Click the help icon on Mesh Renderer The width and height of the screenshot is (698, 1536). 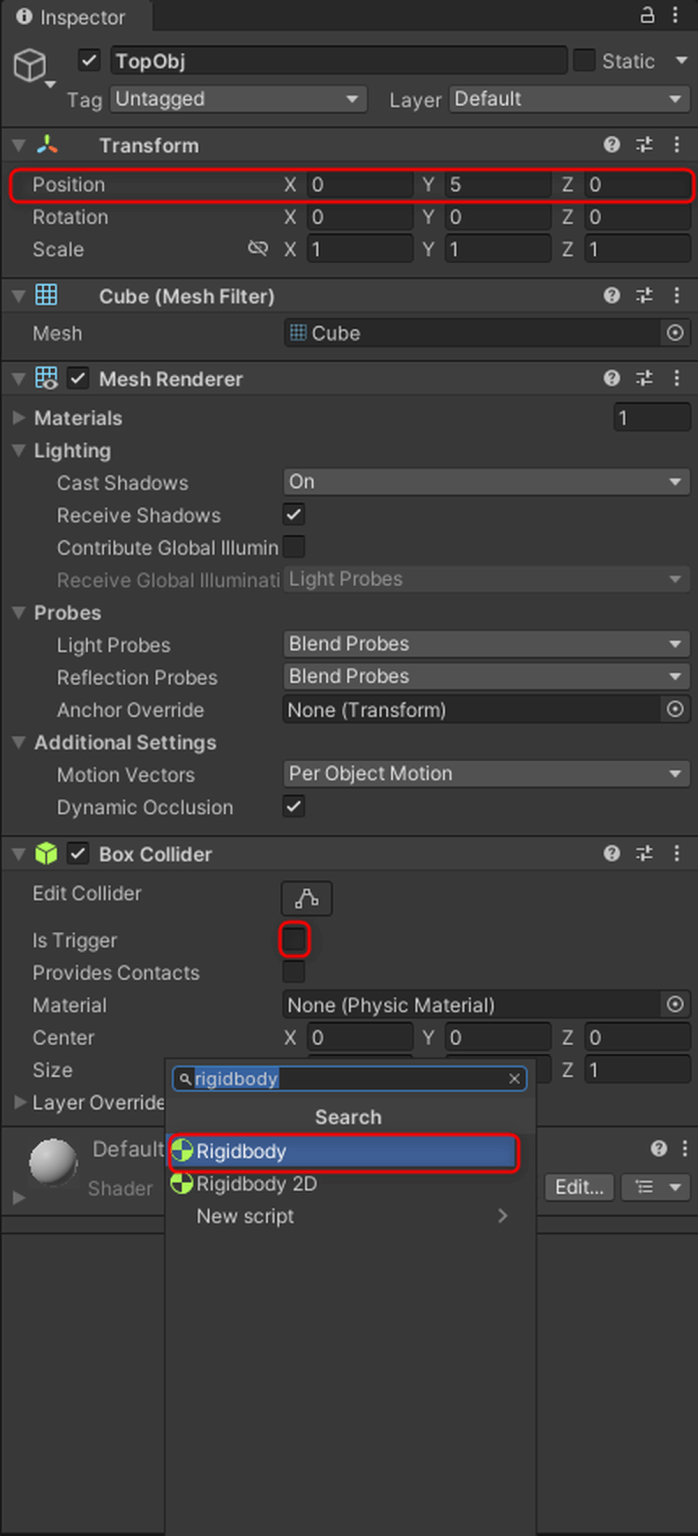pos(611,378)
